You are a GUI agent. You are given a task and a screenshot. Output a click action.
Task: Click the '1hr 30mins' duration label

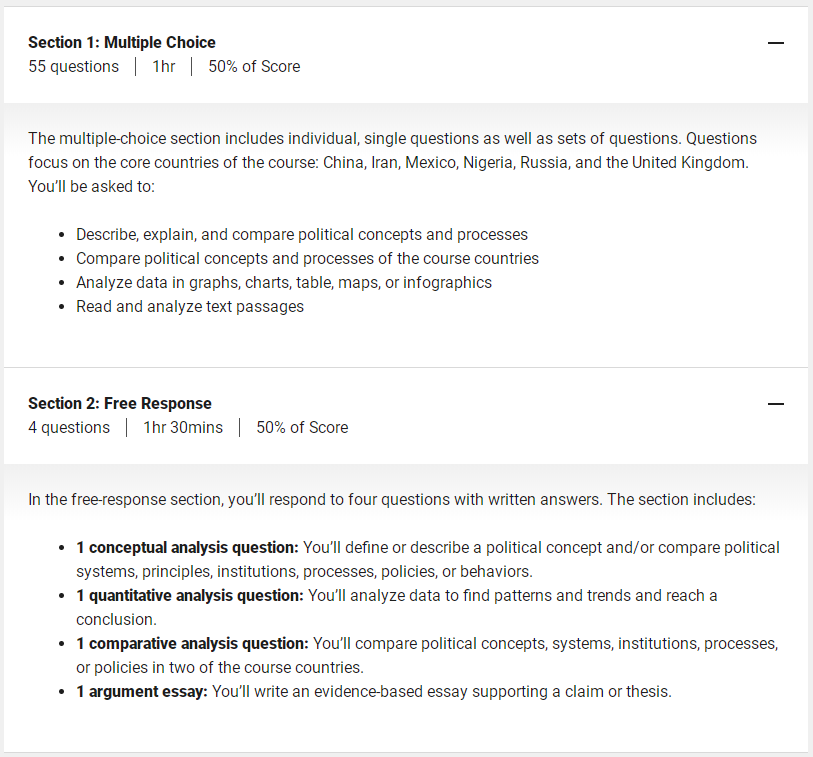pyautogui.click(x=183, y=427)
